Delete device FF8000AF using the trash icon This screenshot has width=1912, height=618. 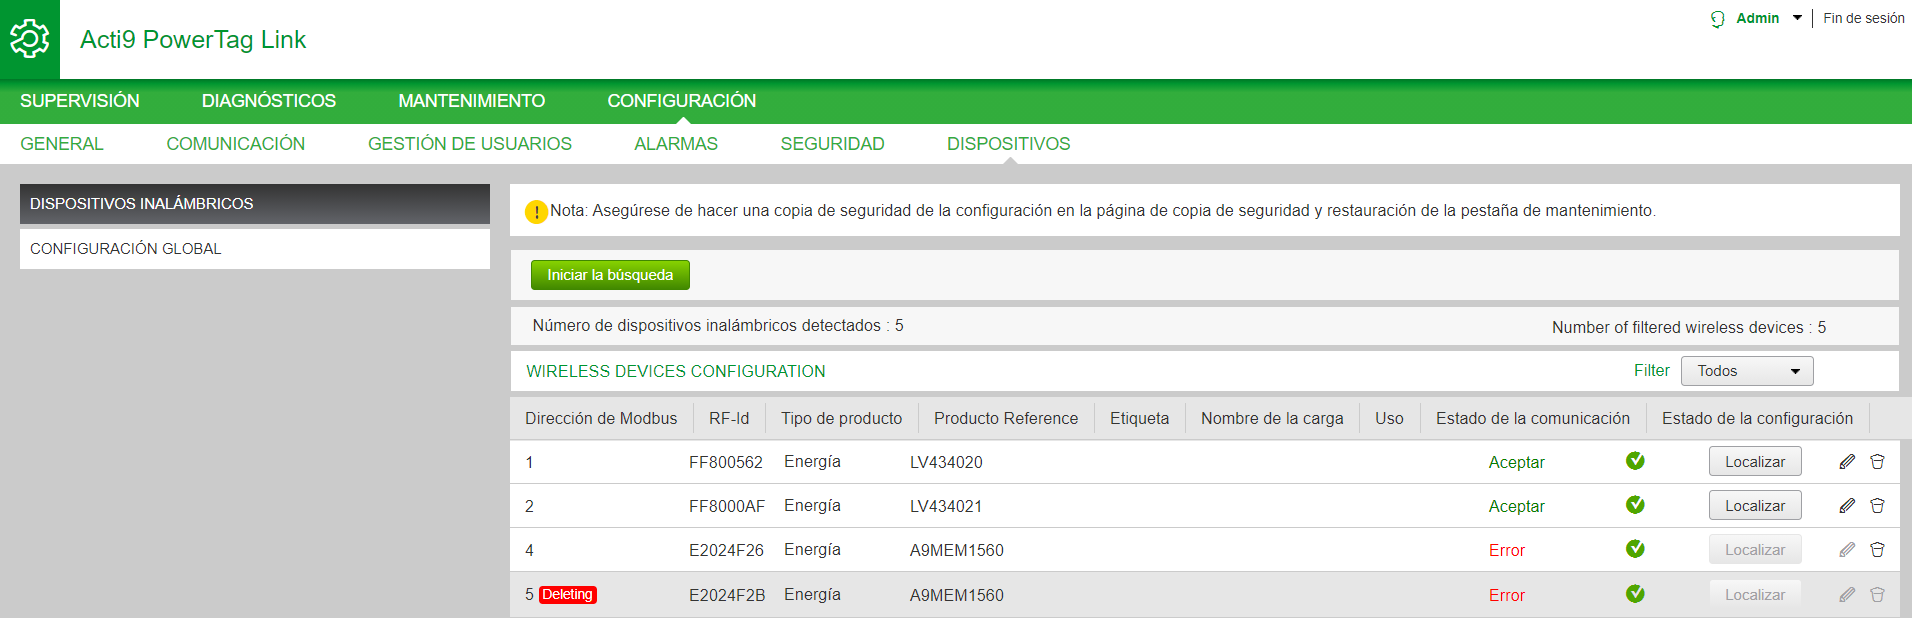[x=1877, y=506]
